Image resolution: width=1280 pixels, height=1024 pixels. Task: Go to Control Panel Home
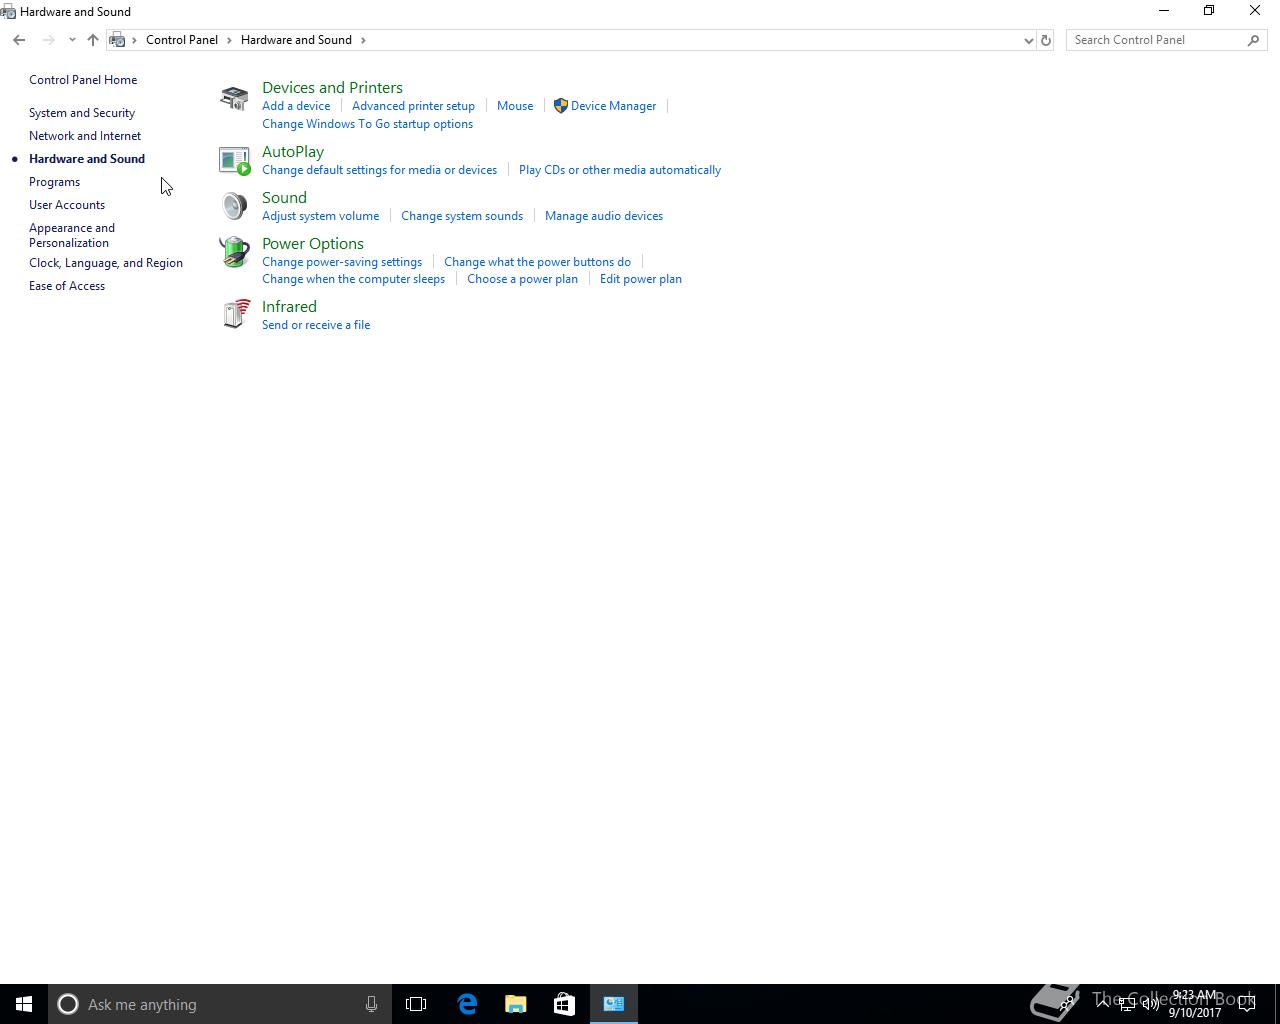(83, 80)
